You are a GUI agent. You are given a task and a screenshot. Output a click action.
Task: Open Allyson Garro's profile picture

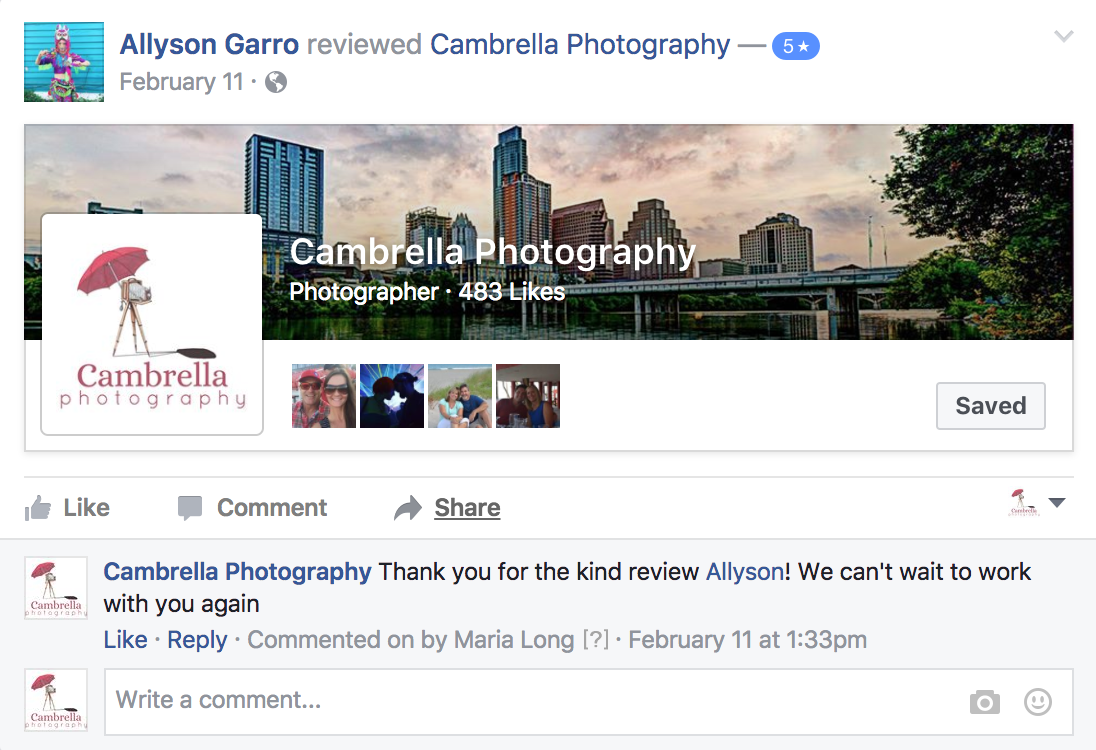point(64,62)
